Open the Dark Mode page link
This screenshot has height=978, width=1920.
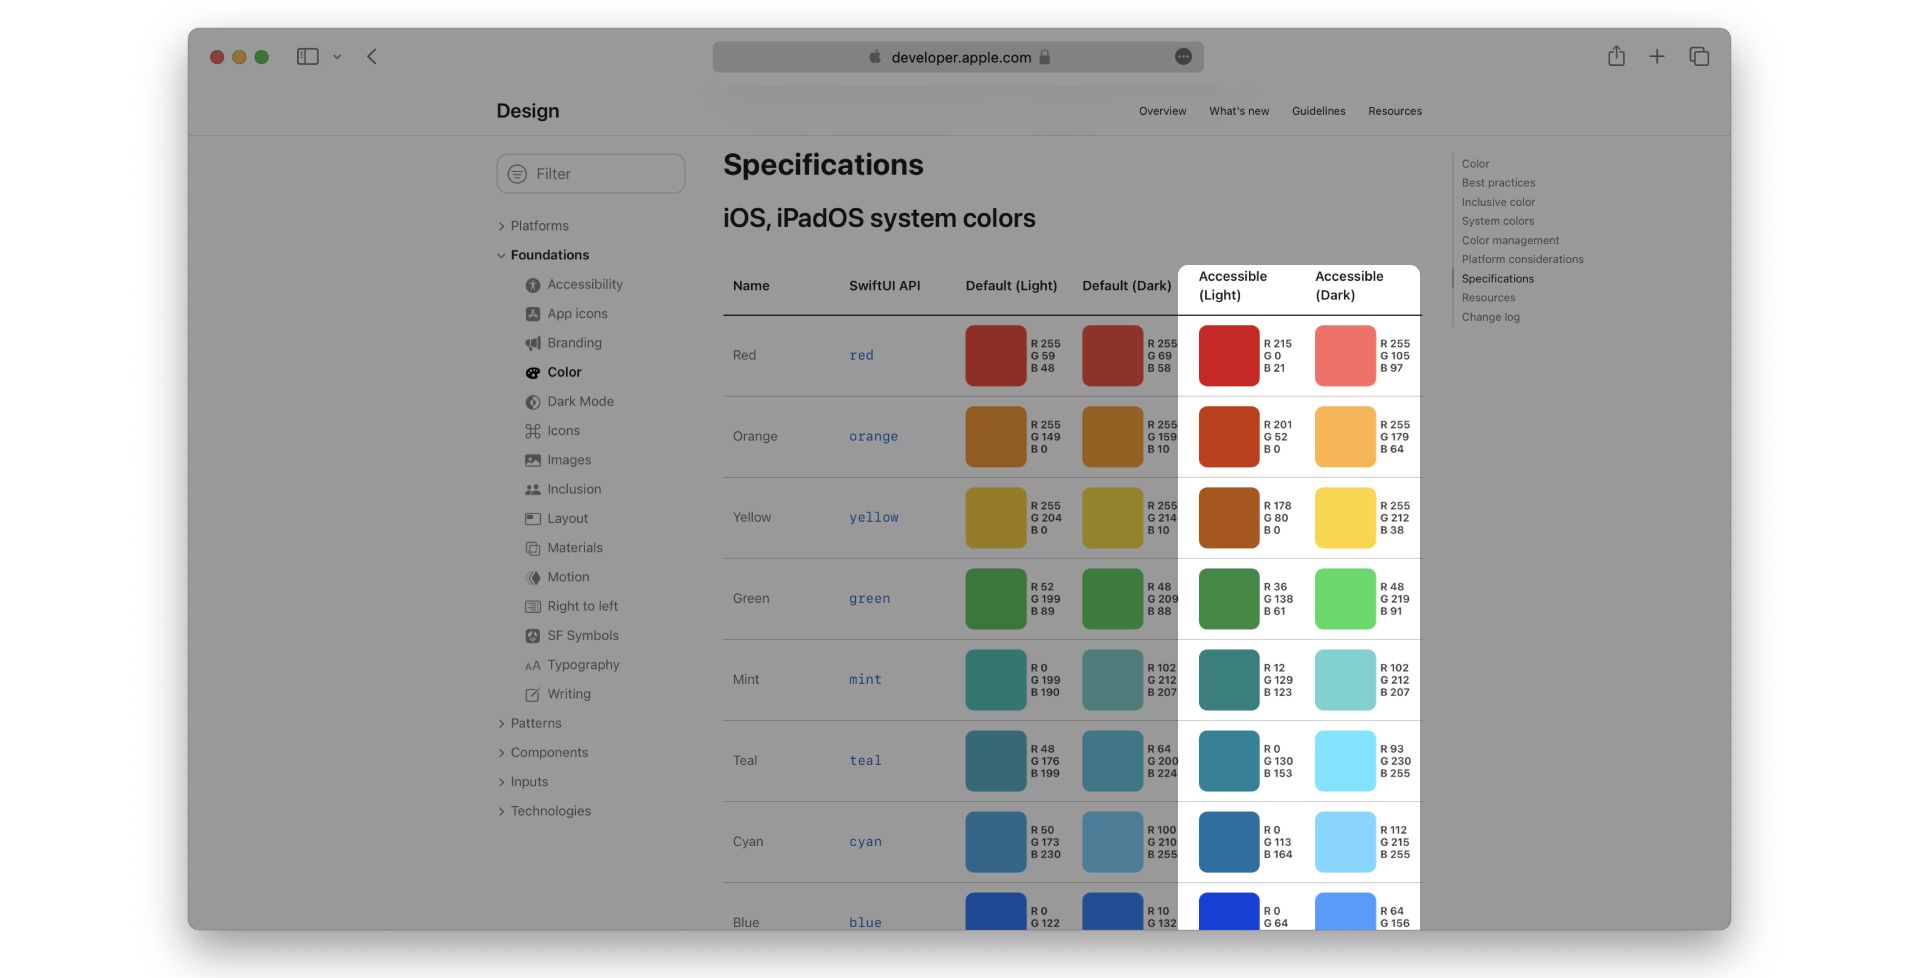coord(581,402)
